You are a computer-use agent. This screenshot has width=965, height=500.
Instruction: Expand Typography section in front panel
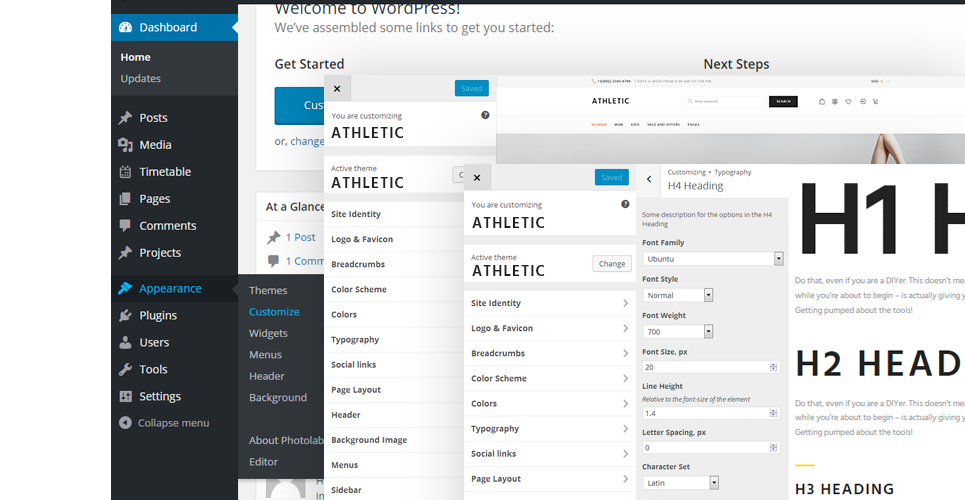tap(550, 429)
